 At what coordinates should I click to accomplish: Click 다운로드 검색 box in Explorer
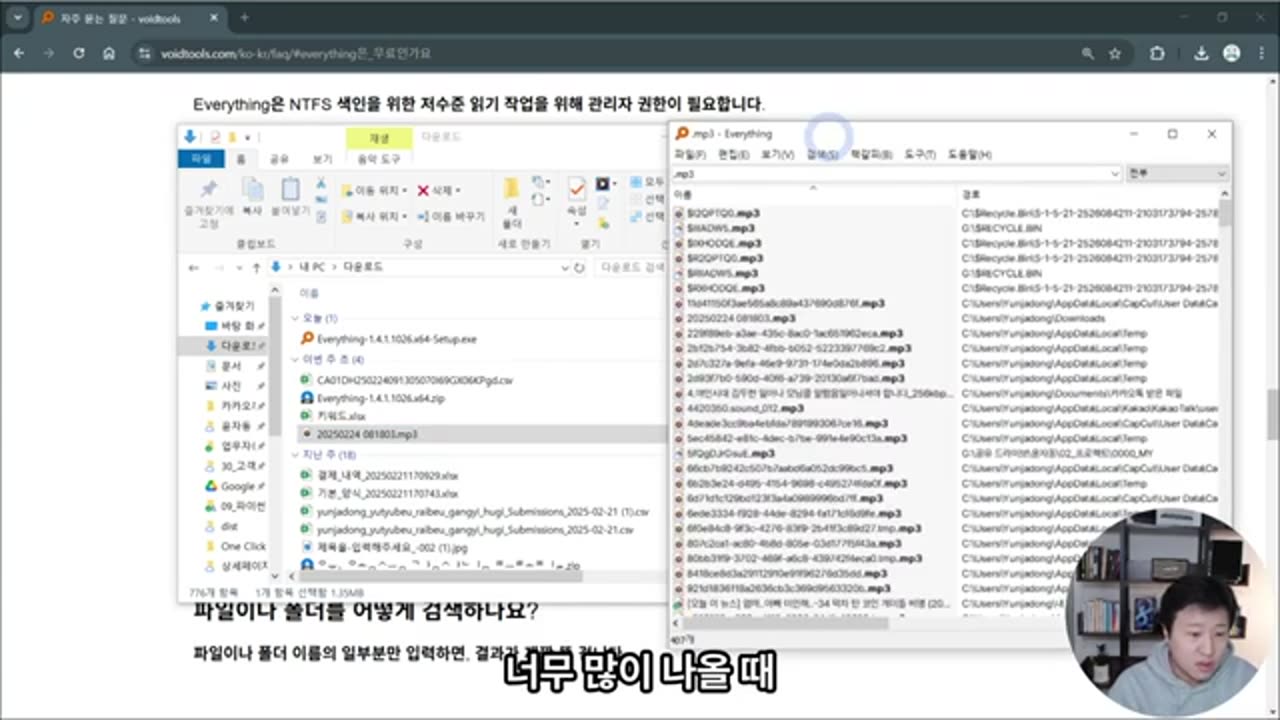630,267
